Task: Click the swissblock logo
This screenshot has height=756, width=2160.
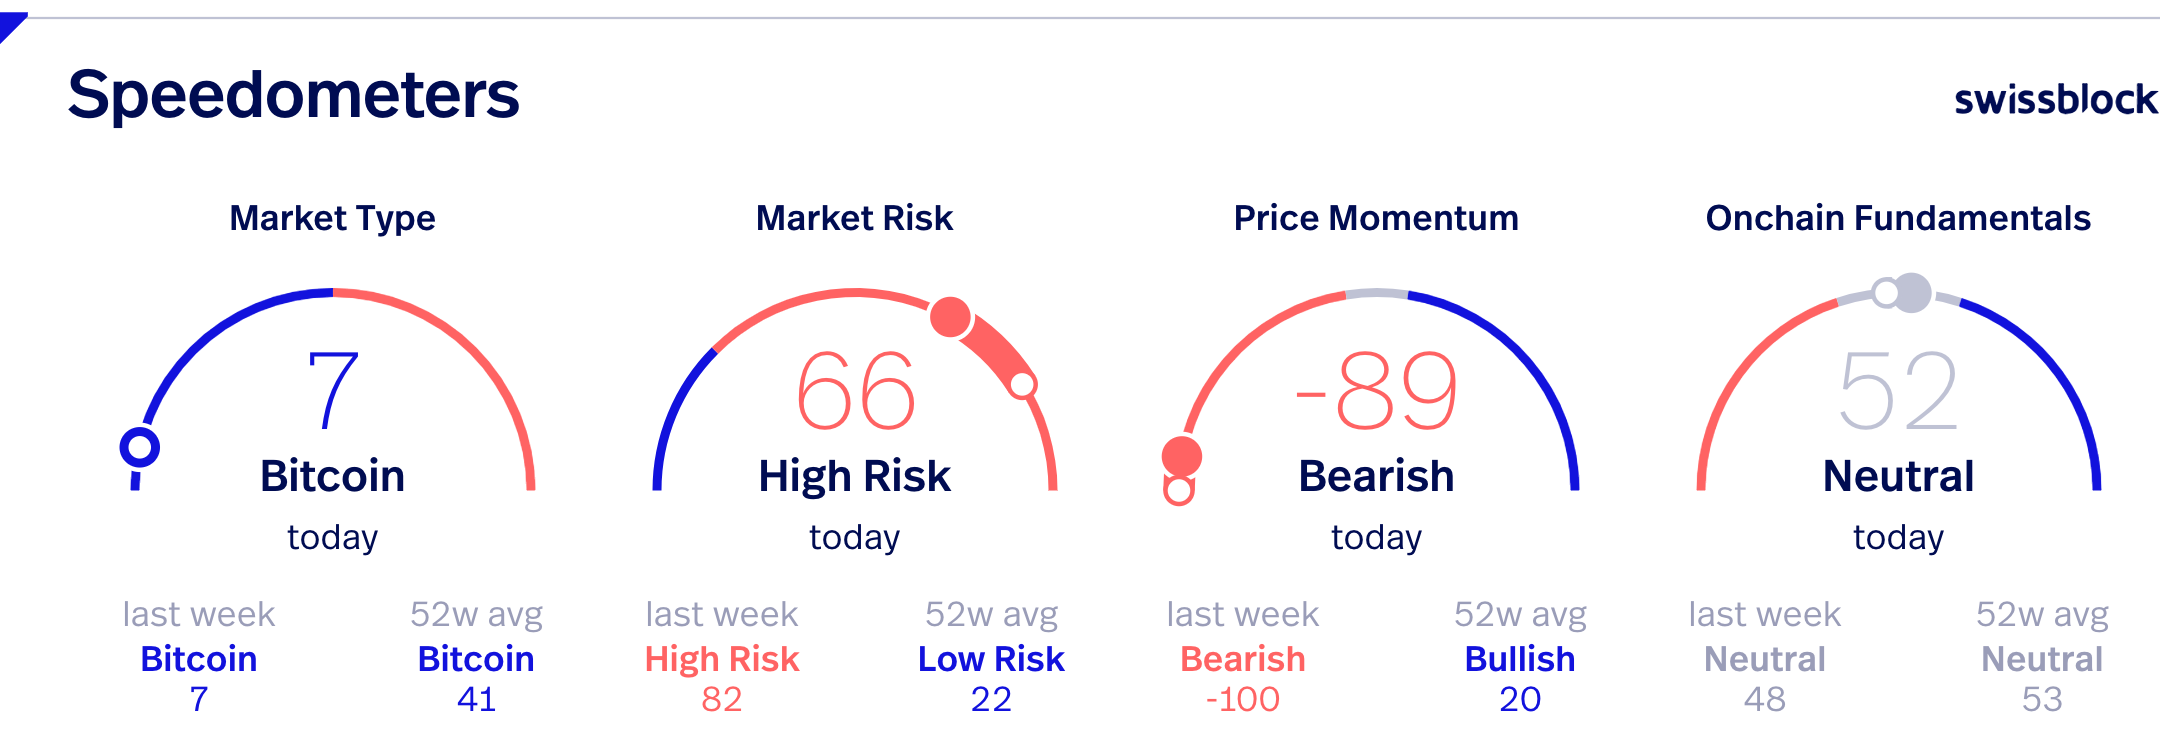Action: pos(2056,99)
